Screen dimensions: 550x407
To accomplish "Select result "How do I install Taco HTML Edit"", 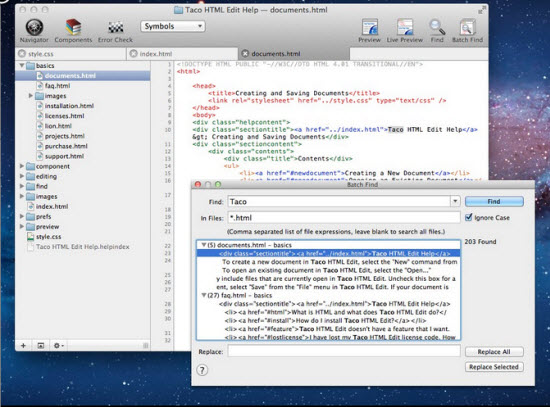I will [325, 321].
